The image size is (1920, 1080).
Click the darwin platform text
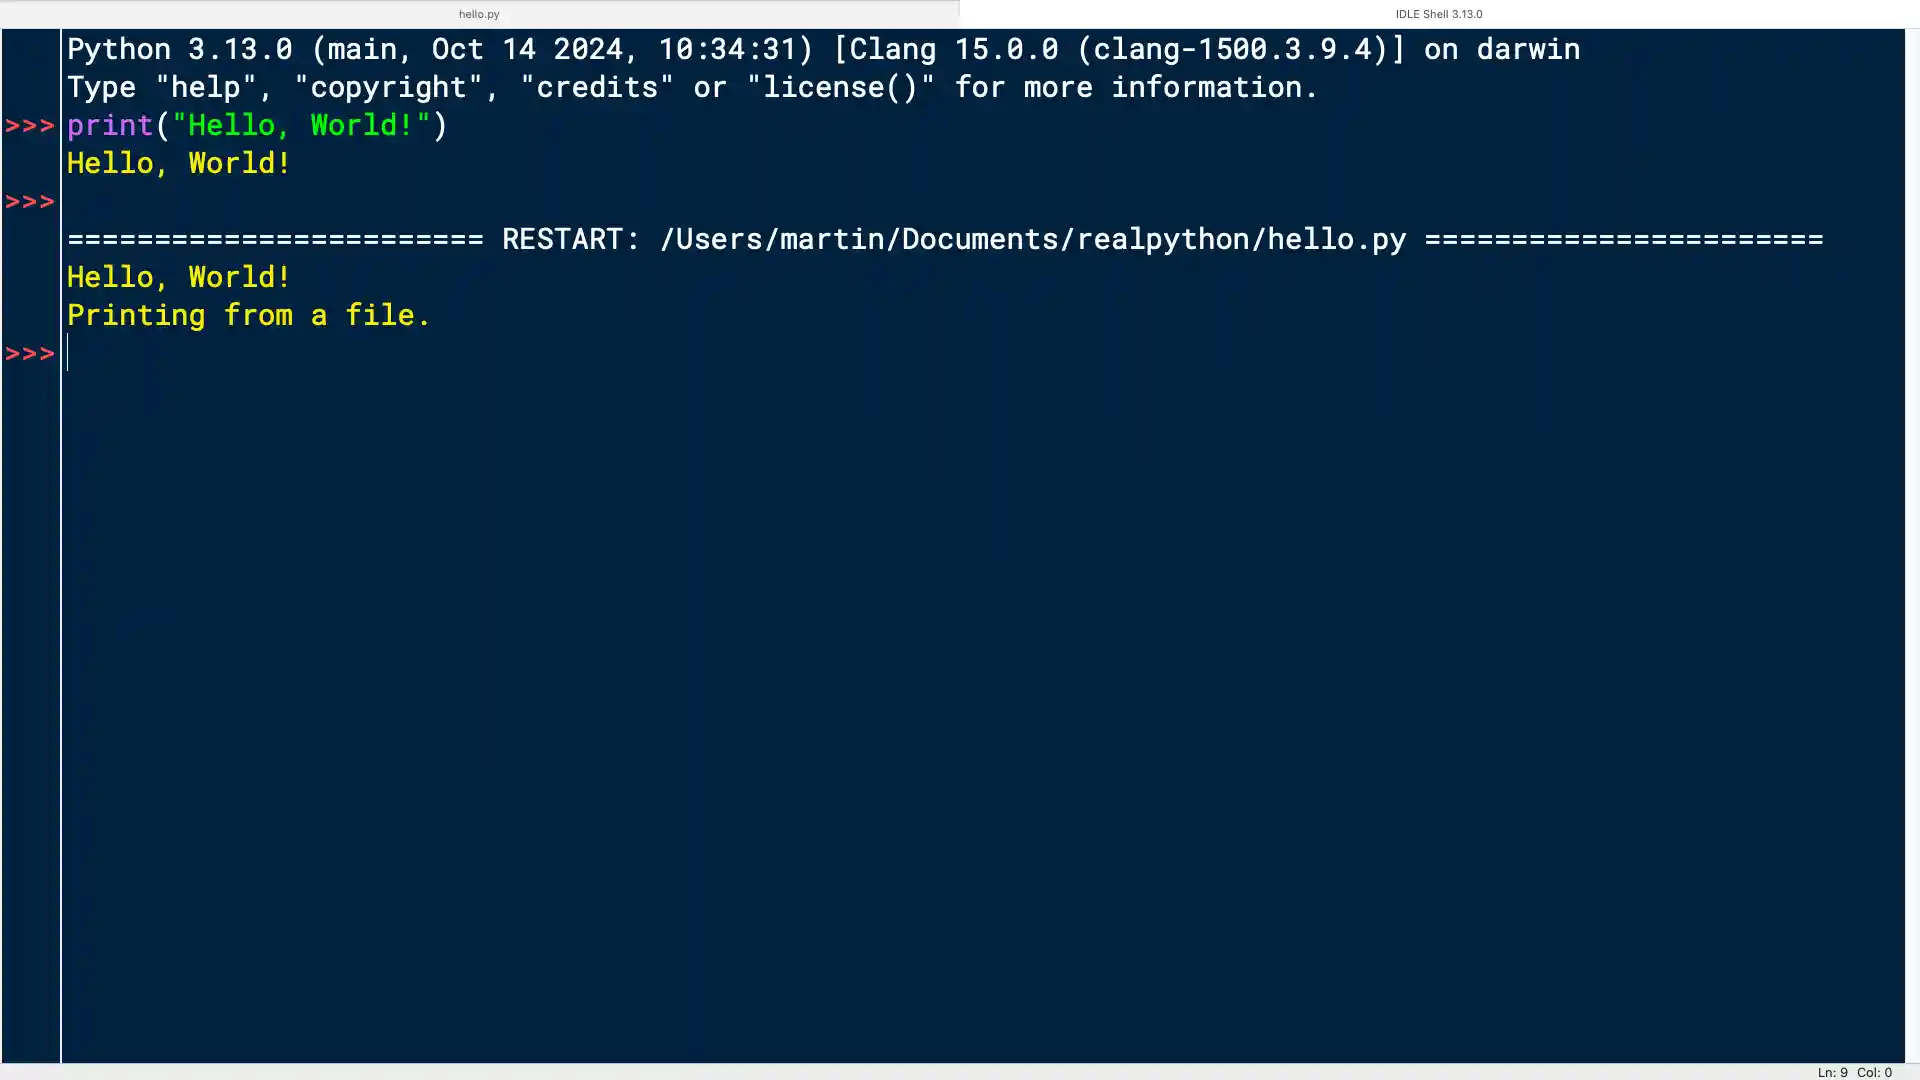[x=1528, y=48]
